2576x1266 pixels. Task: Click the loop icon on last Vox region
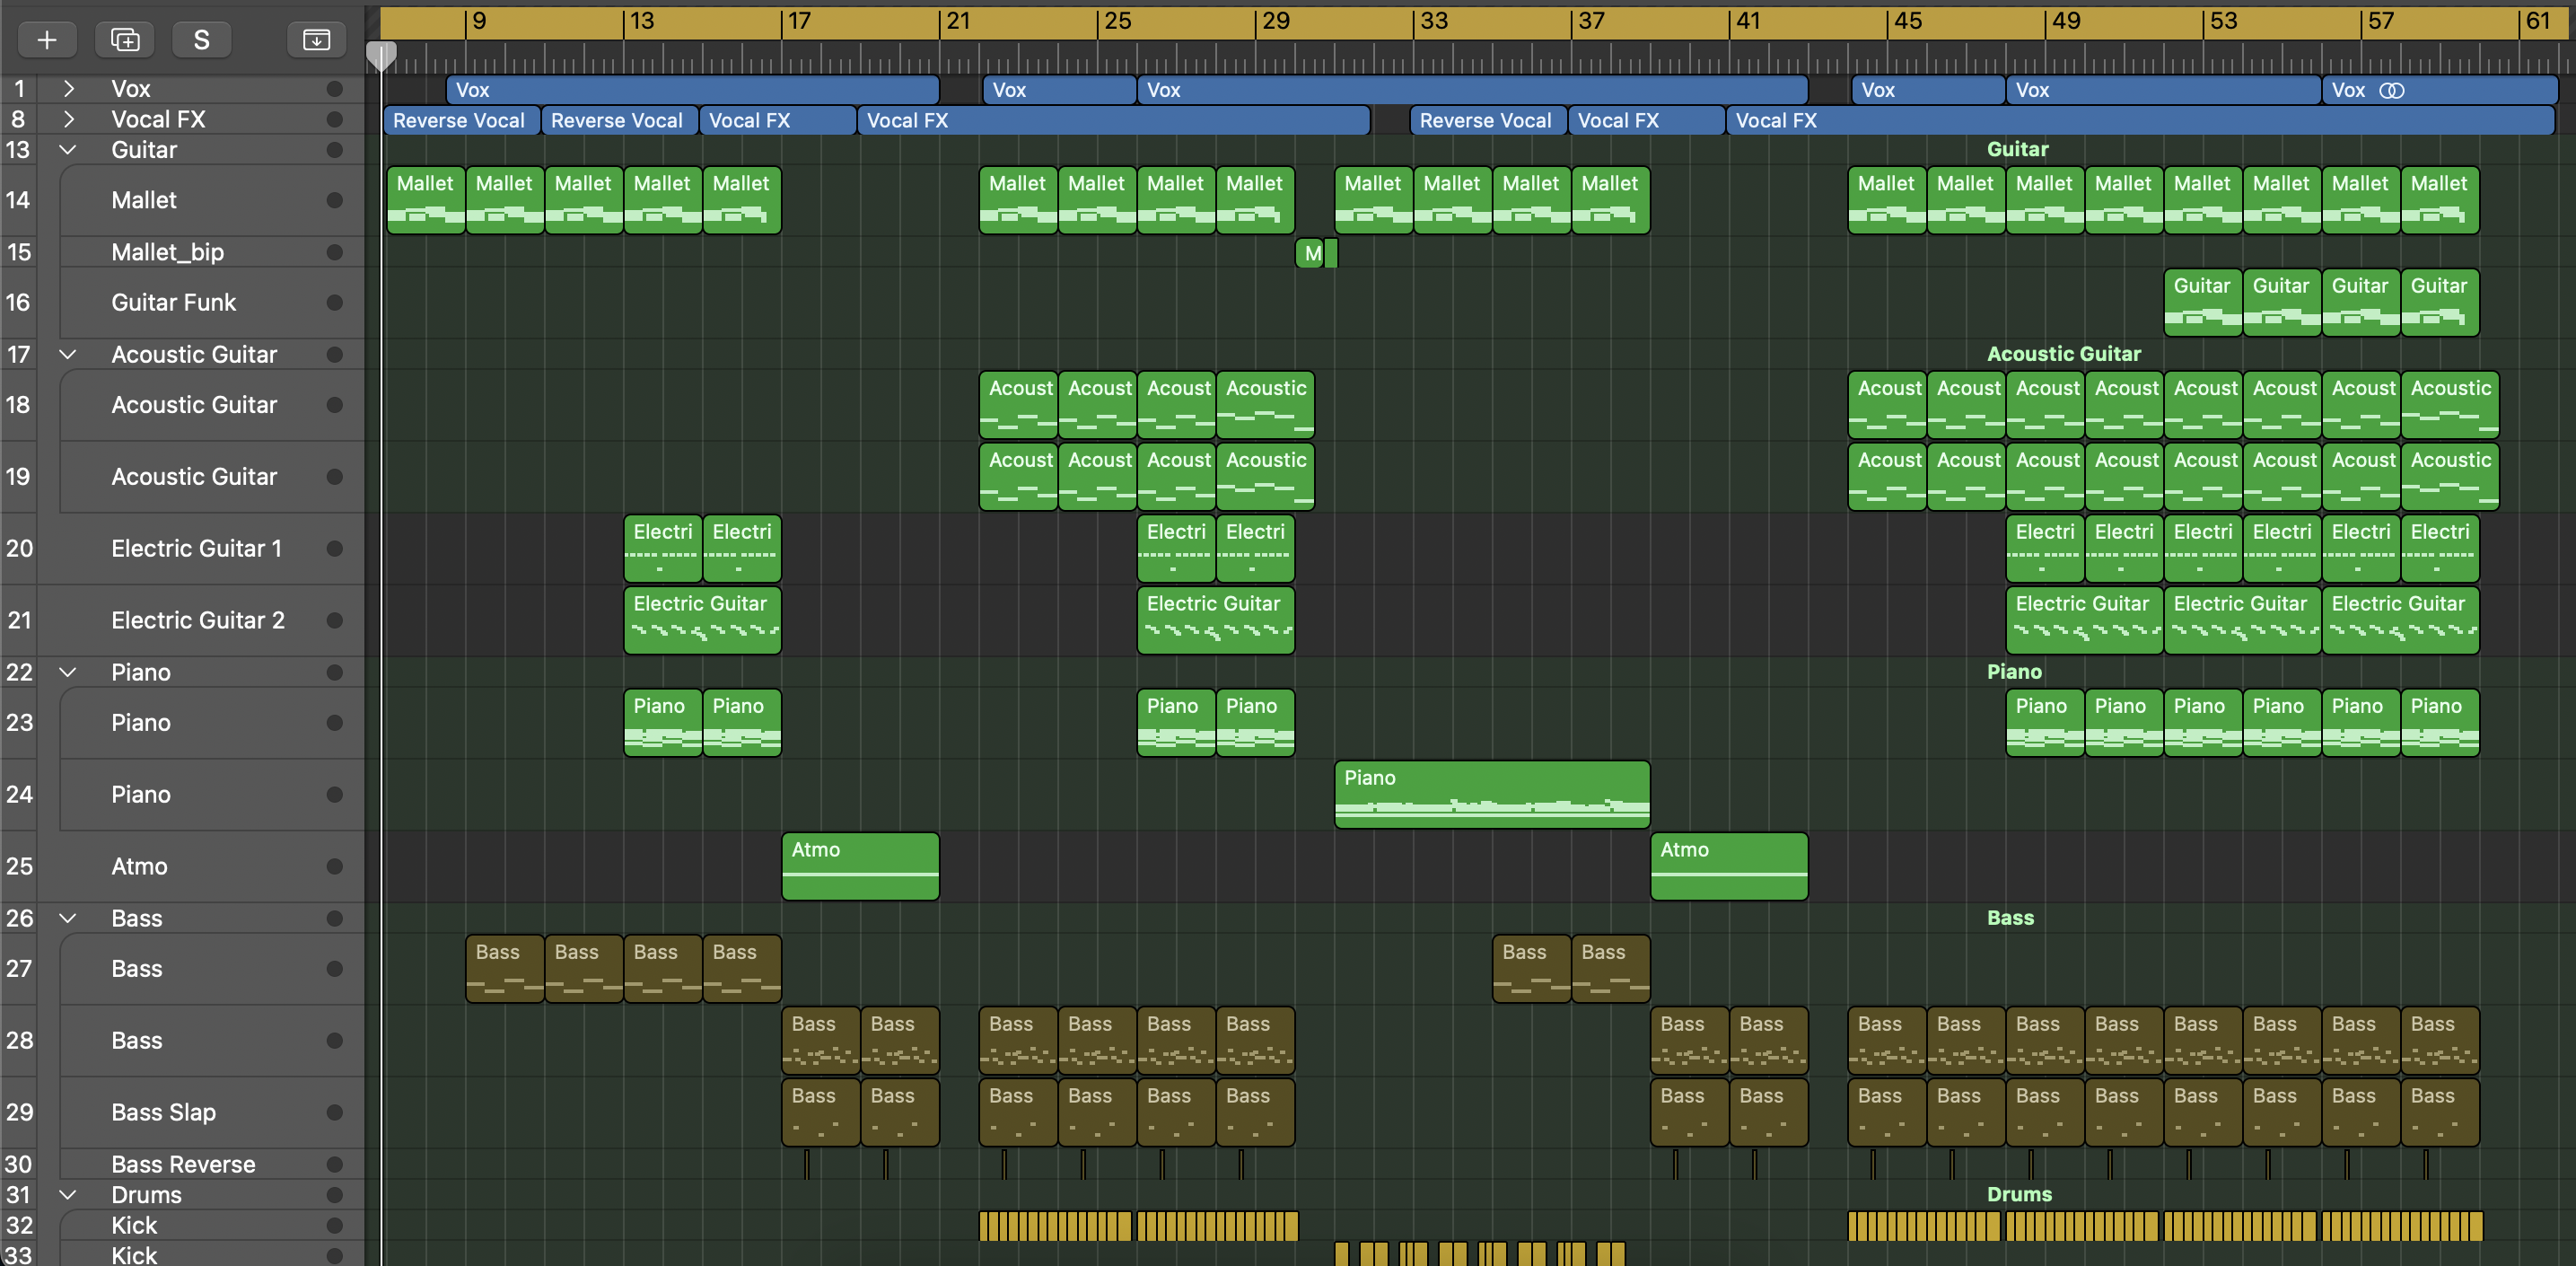point(2391,91)
